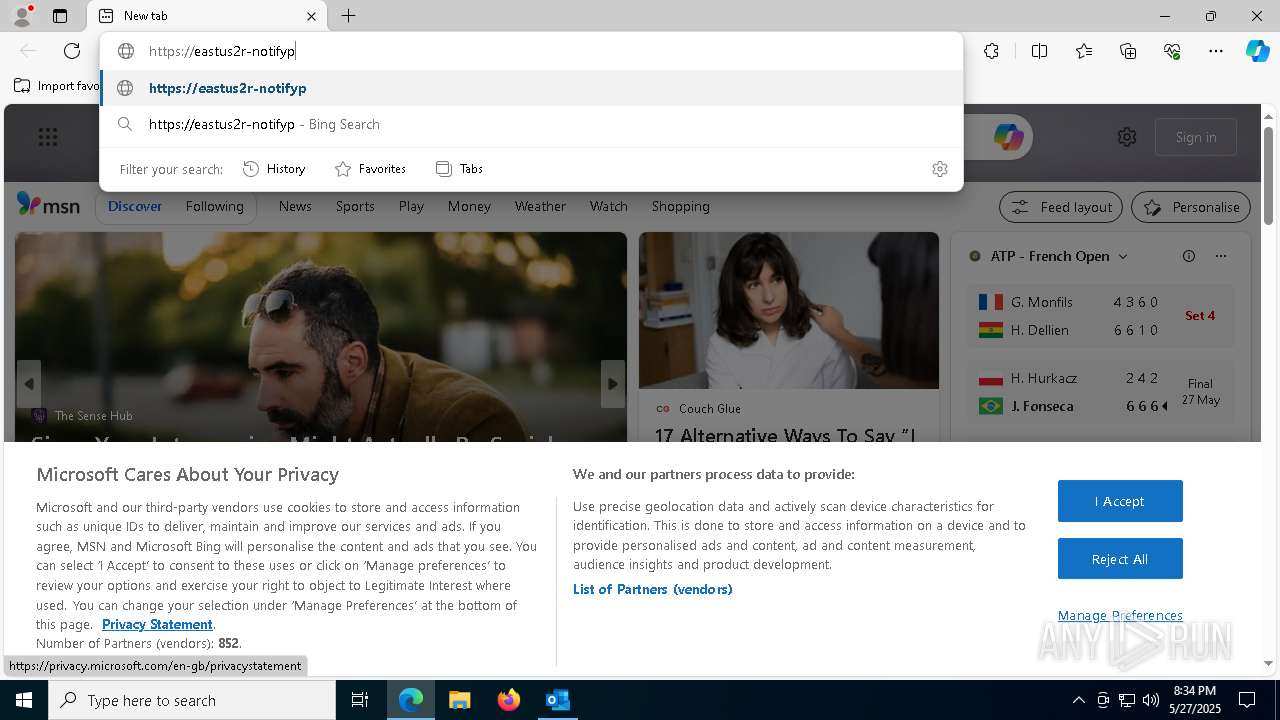Click the refresh page icon
The height and width of the screenshot is (720, 1280).
click(72, 51)
